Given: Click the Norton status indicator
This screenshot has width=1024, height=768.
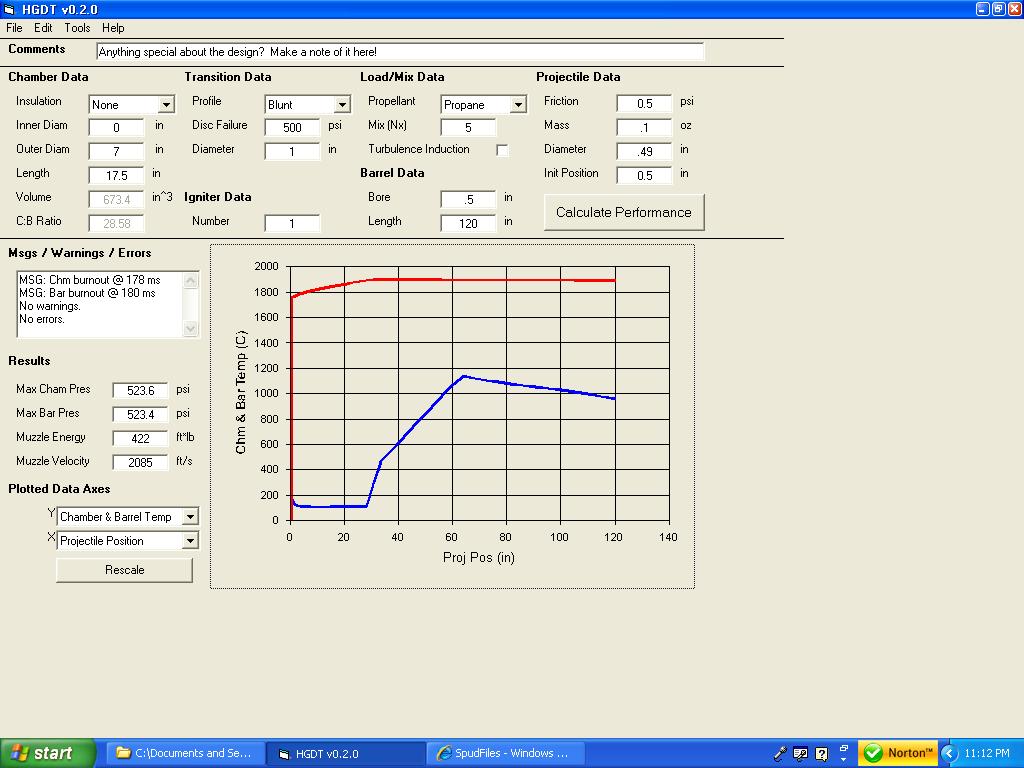Looking at the screenshot, I should (897, 753).
